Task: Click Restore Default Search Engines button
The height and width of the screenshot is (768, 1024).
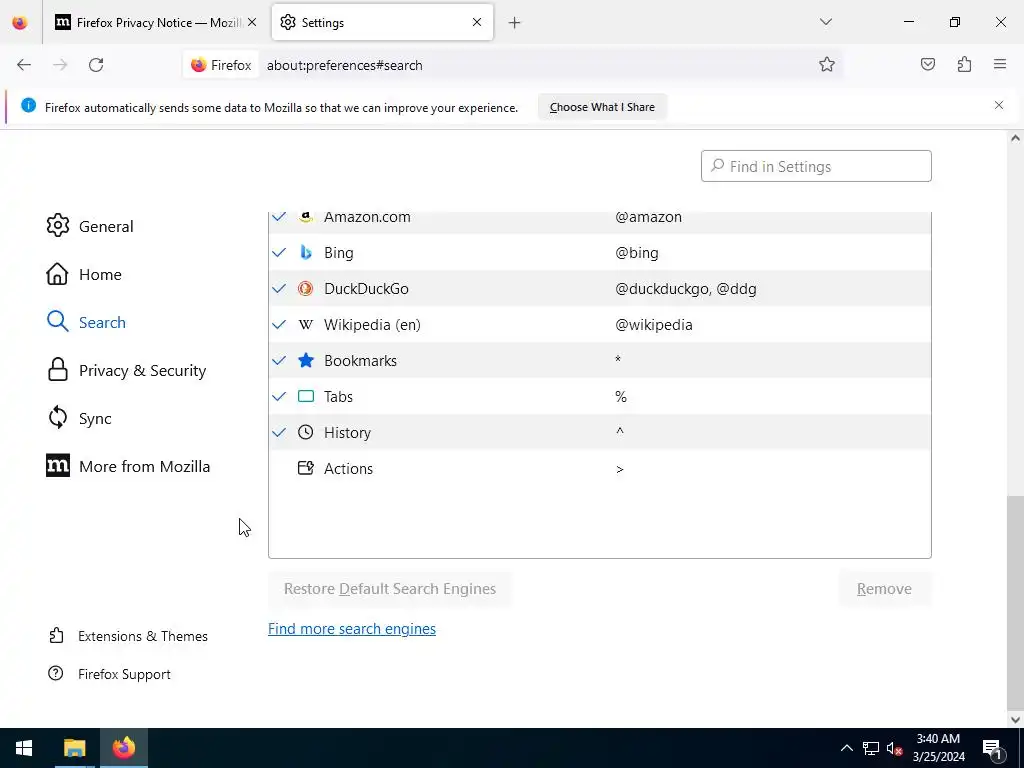Action: 390,589
